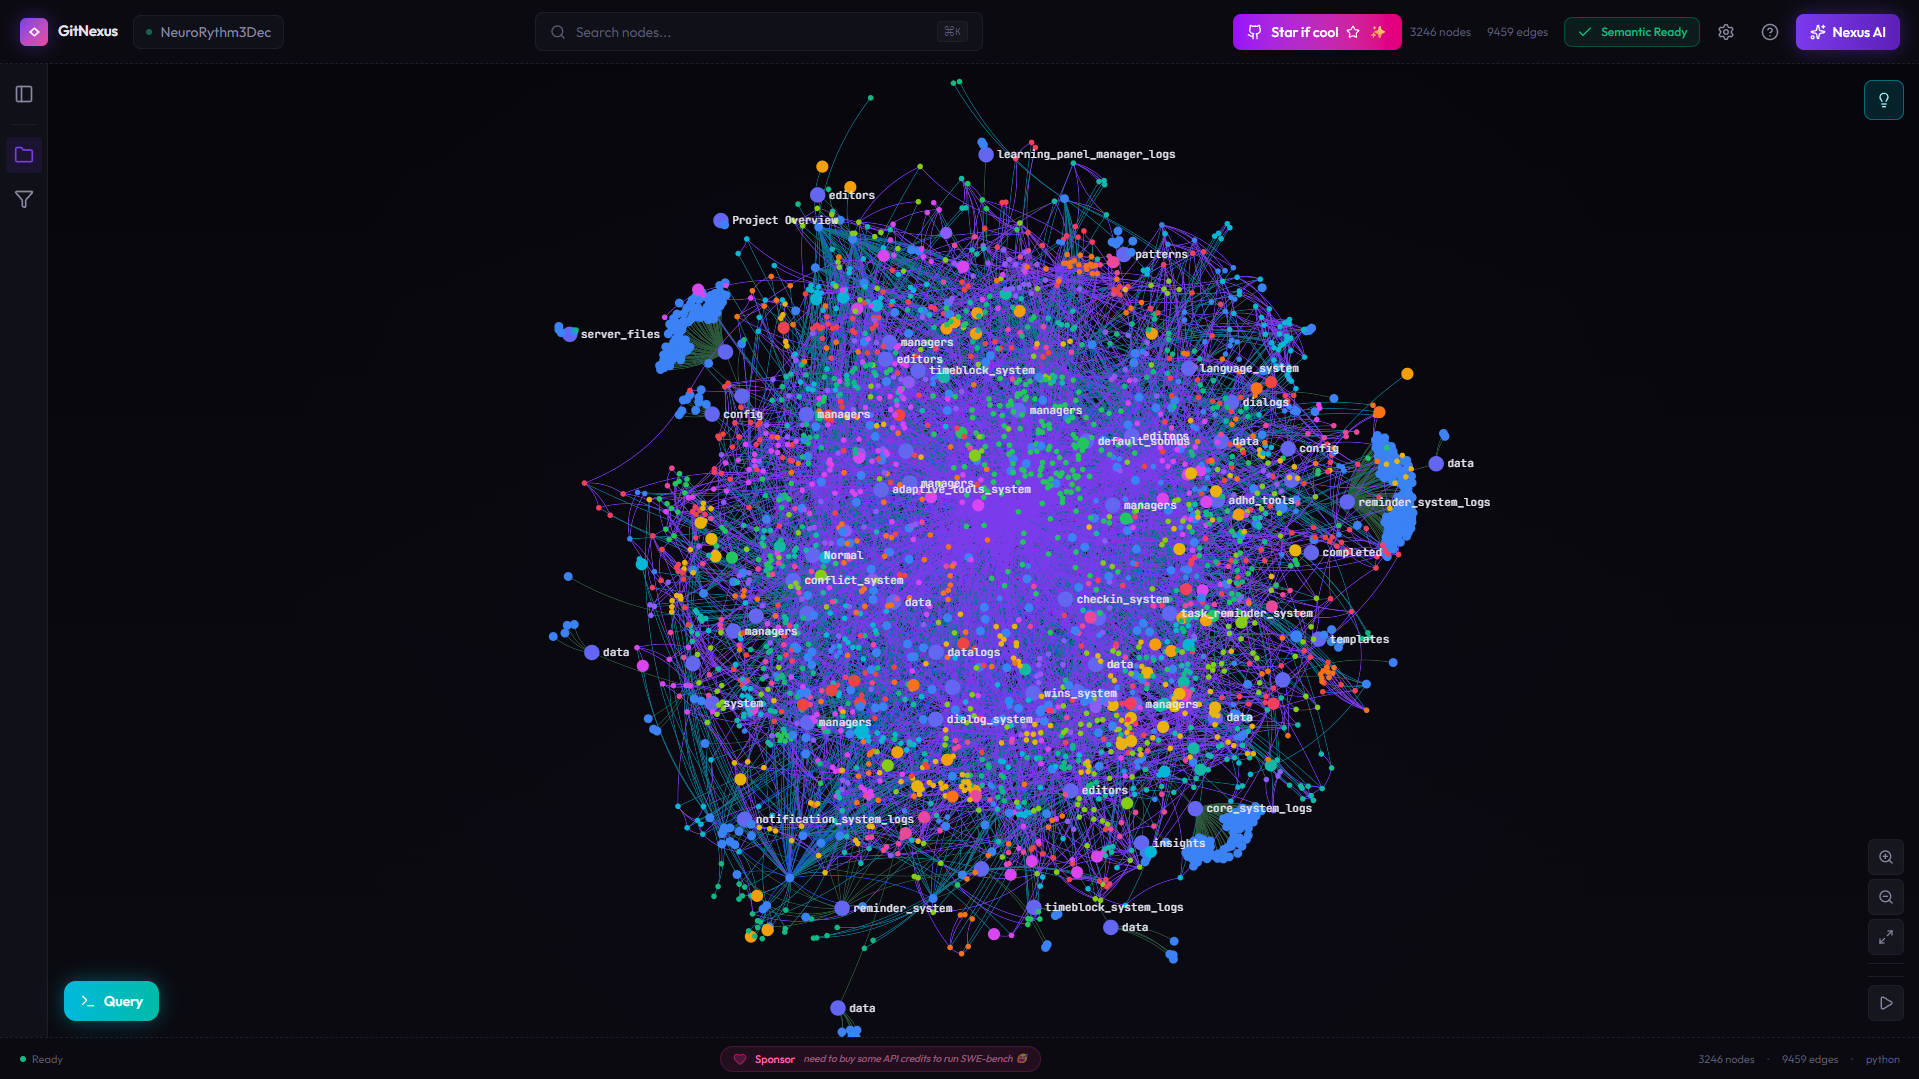
Task: Open the help dialog
Action: 1769,31
